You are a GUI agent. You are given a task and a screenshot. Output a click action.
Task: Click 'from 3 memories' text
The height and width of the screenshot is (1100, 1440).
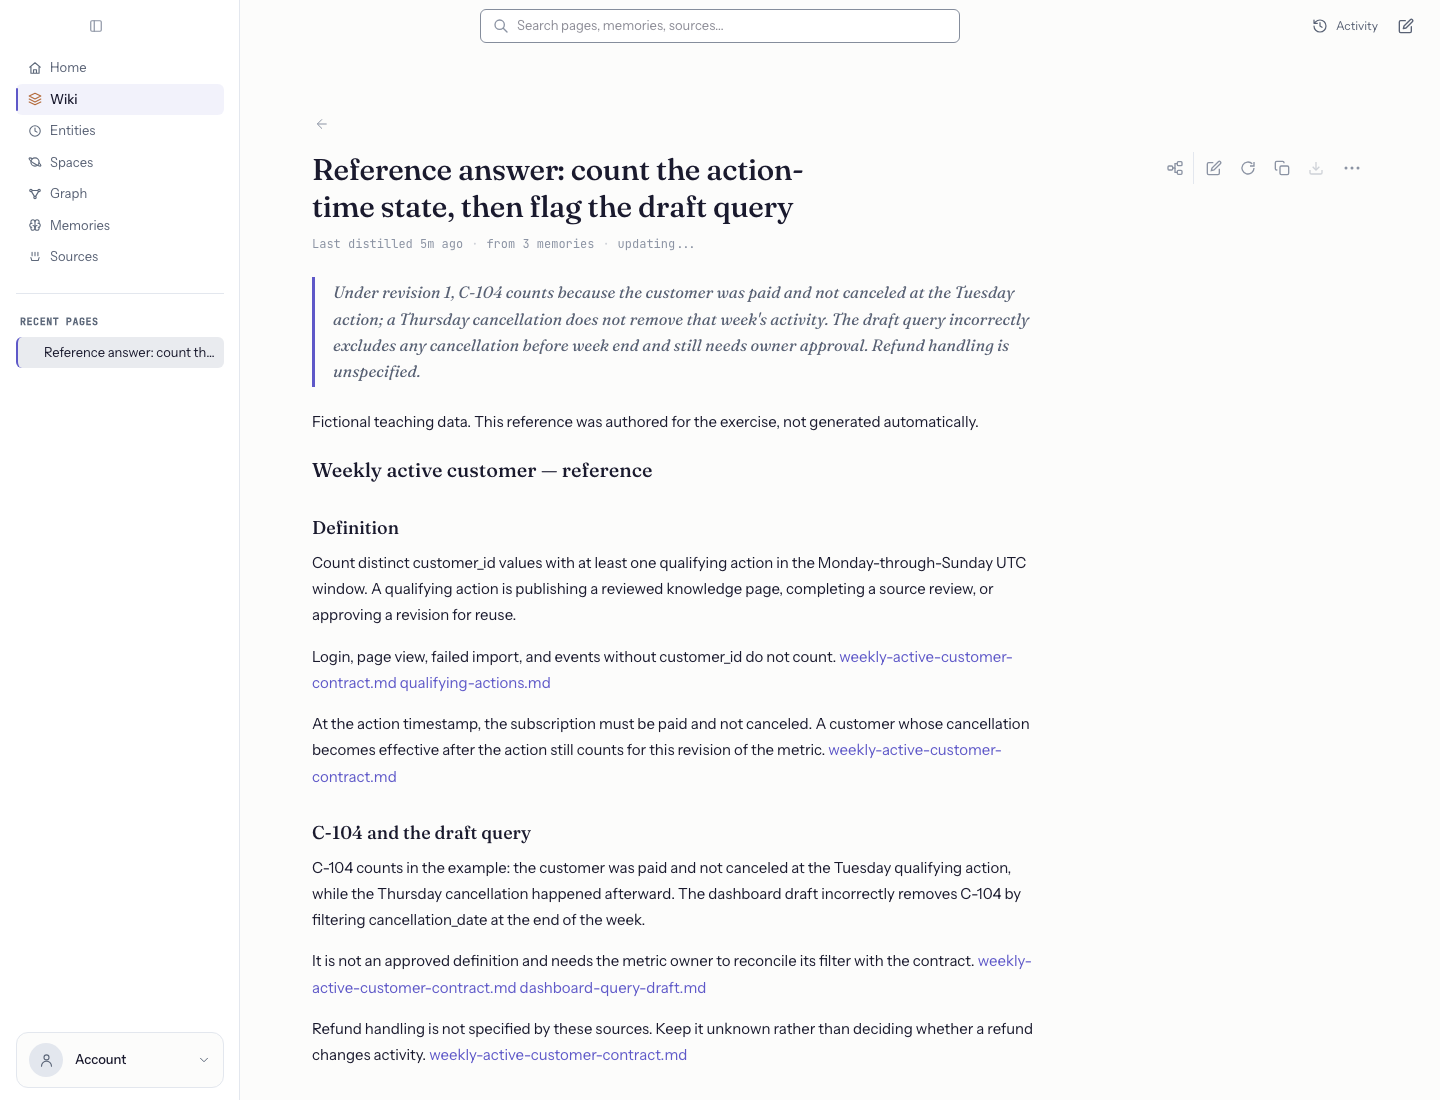[x=540, y=244]
